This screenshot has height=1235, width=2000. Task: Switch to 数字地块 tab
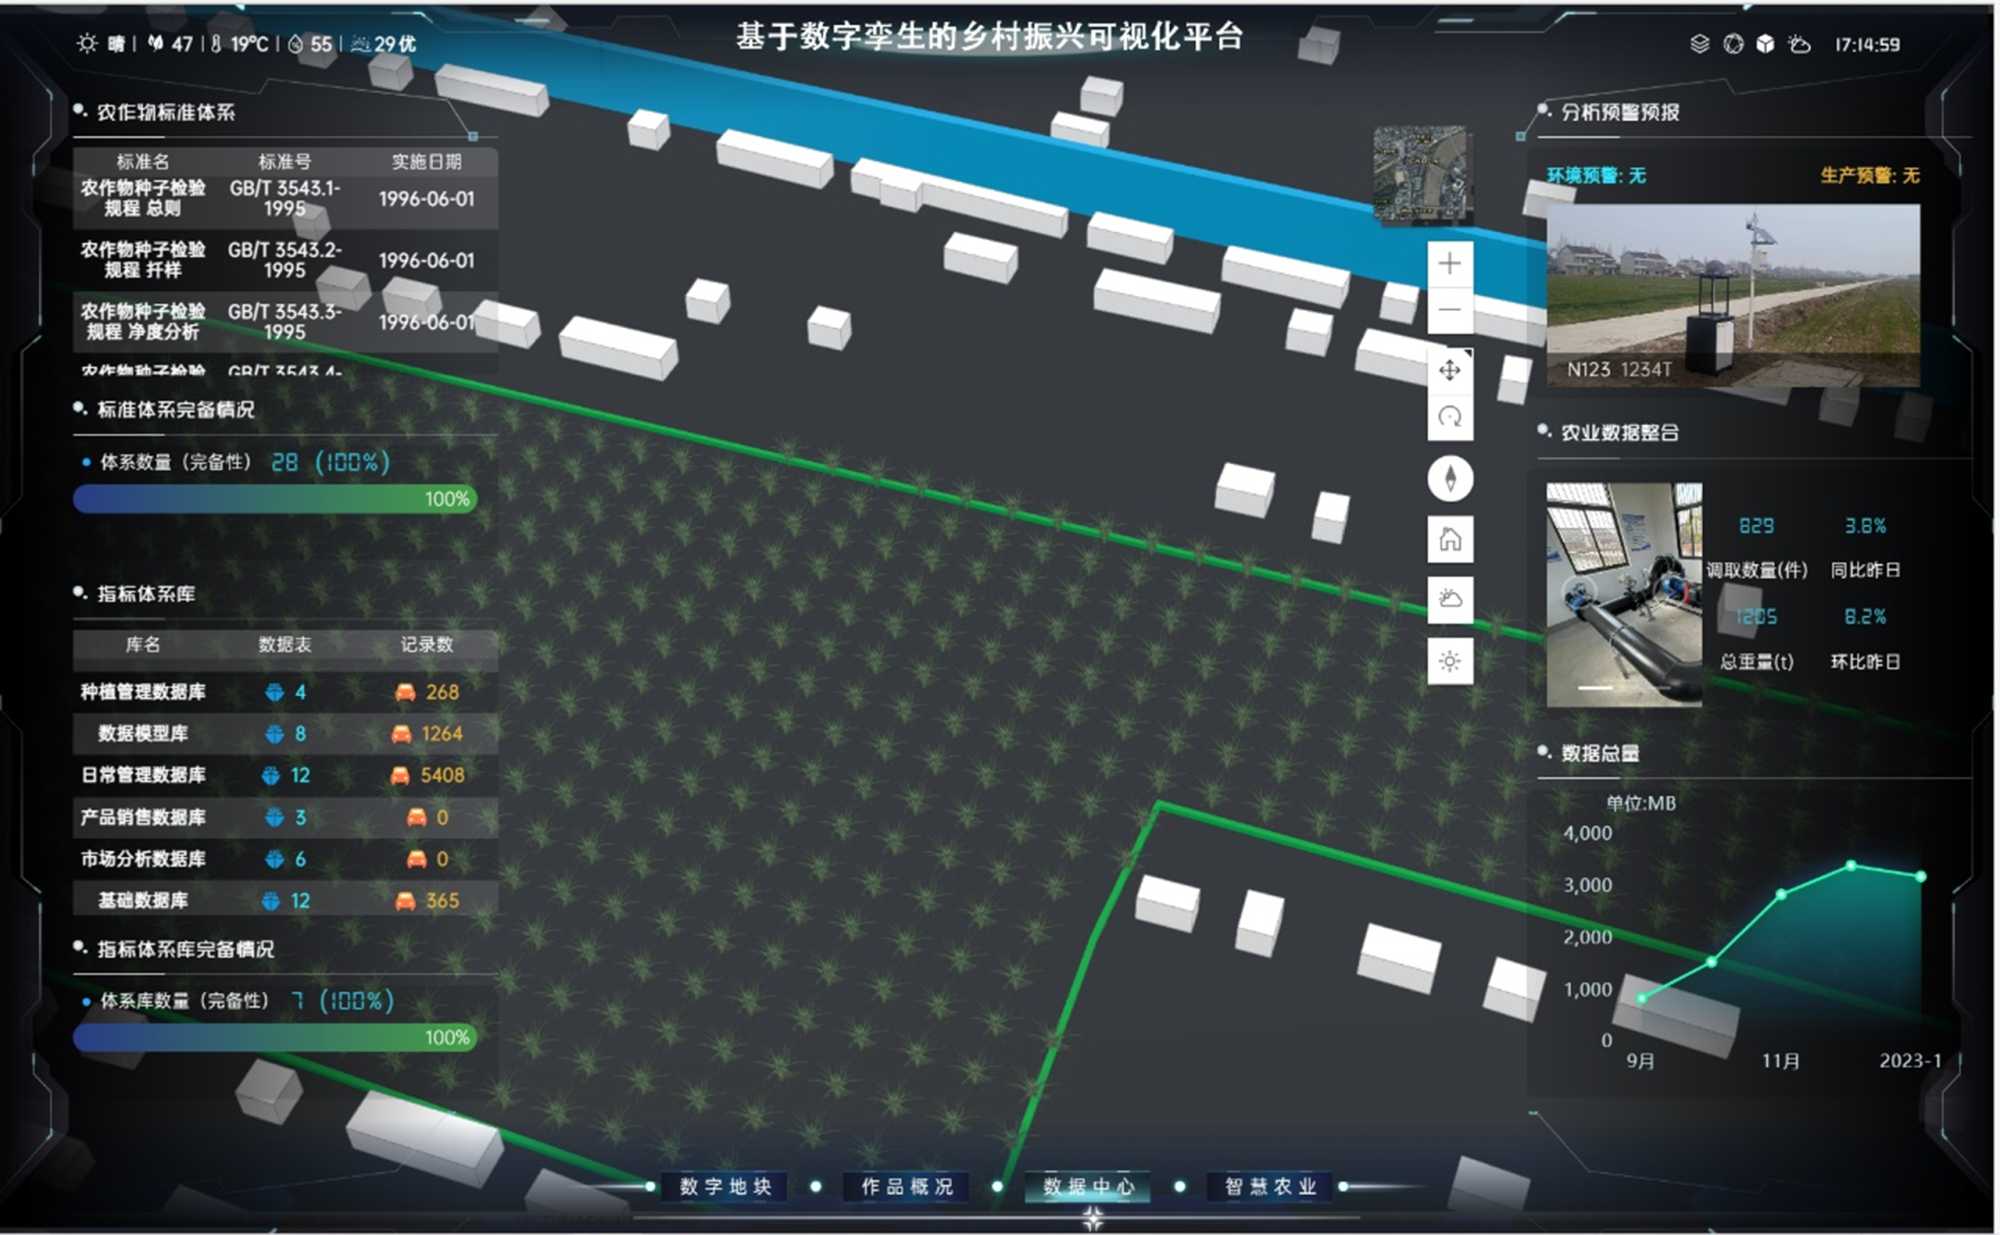725,1186
